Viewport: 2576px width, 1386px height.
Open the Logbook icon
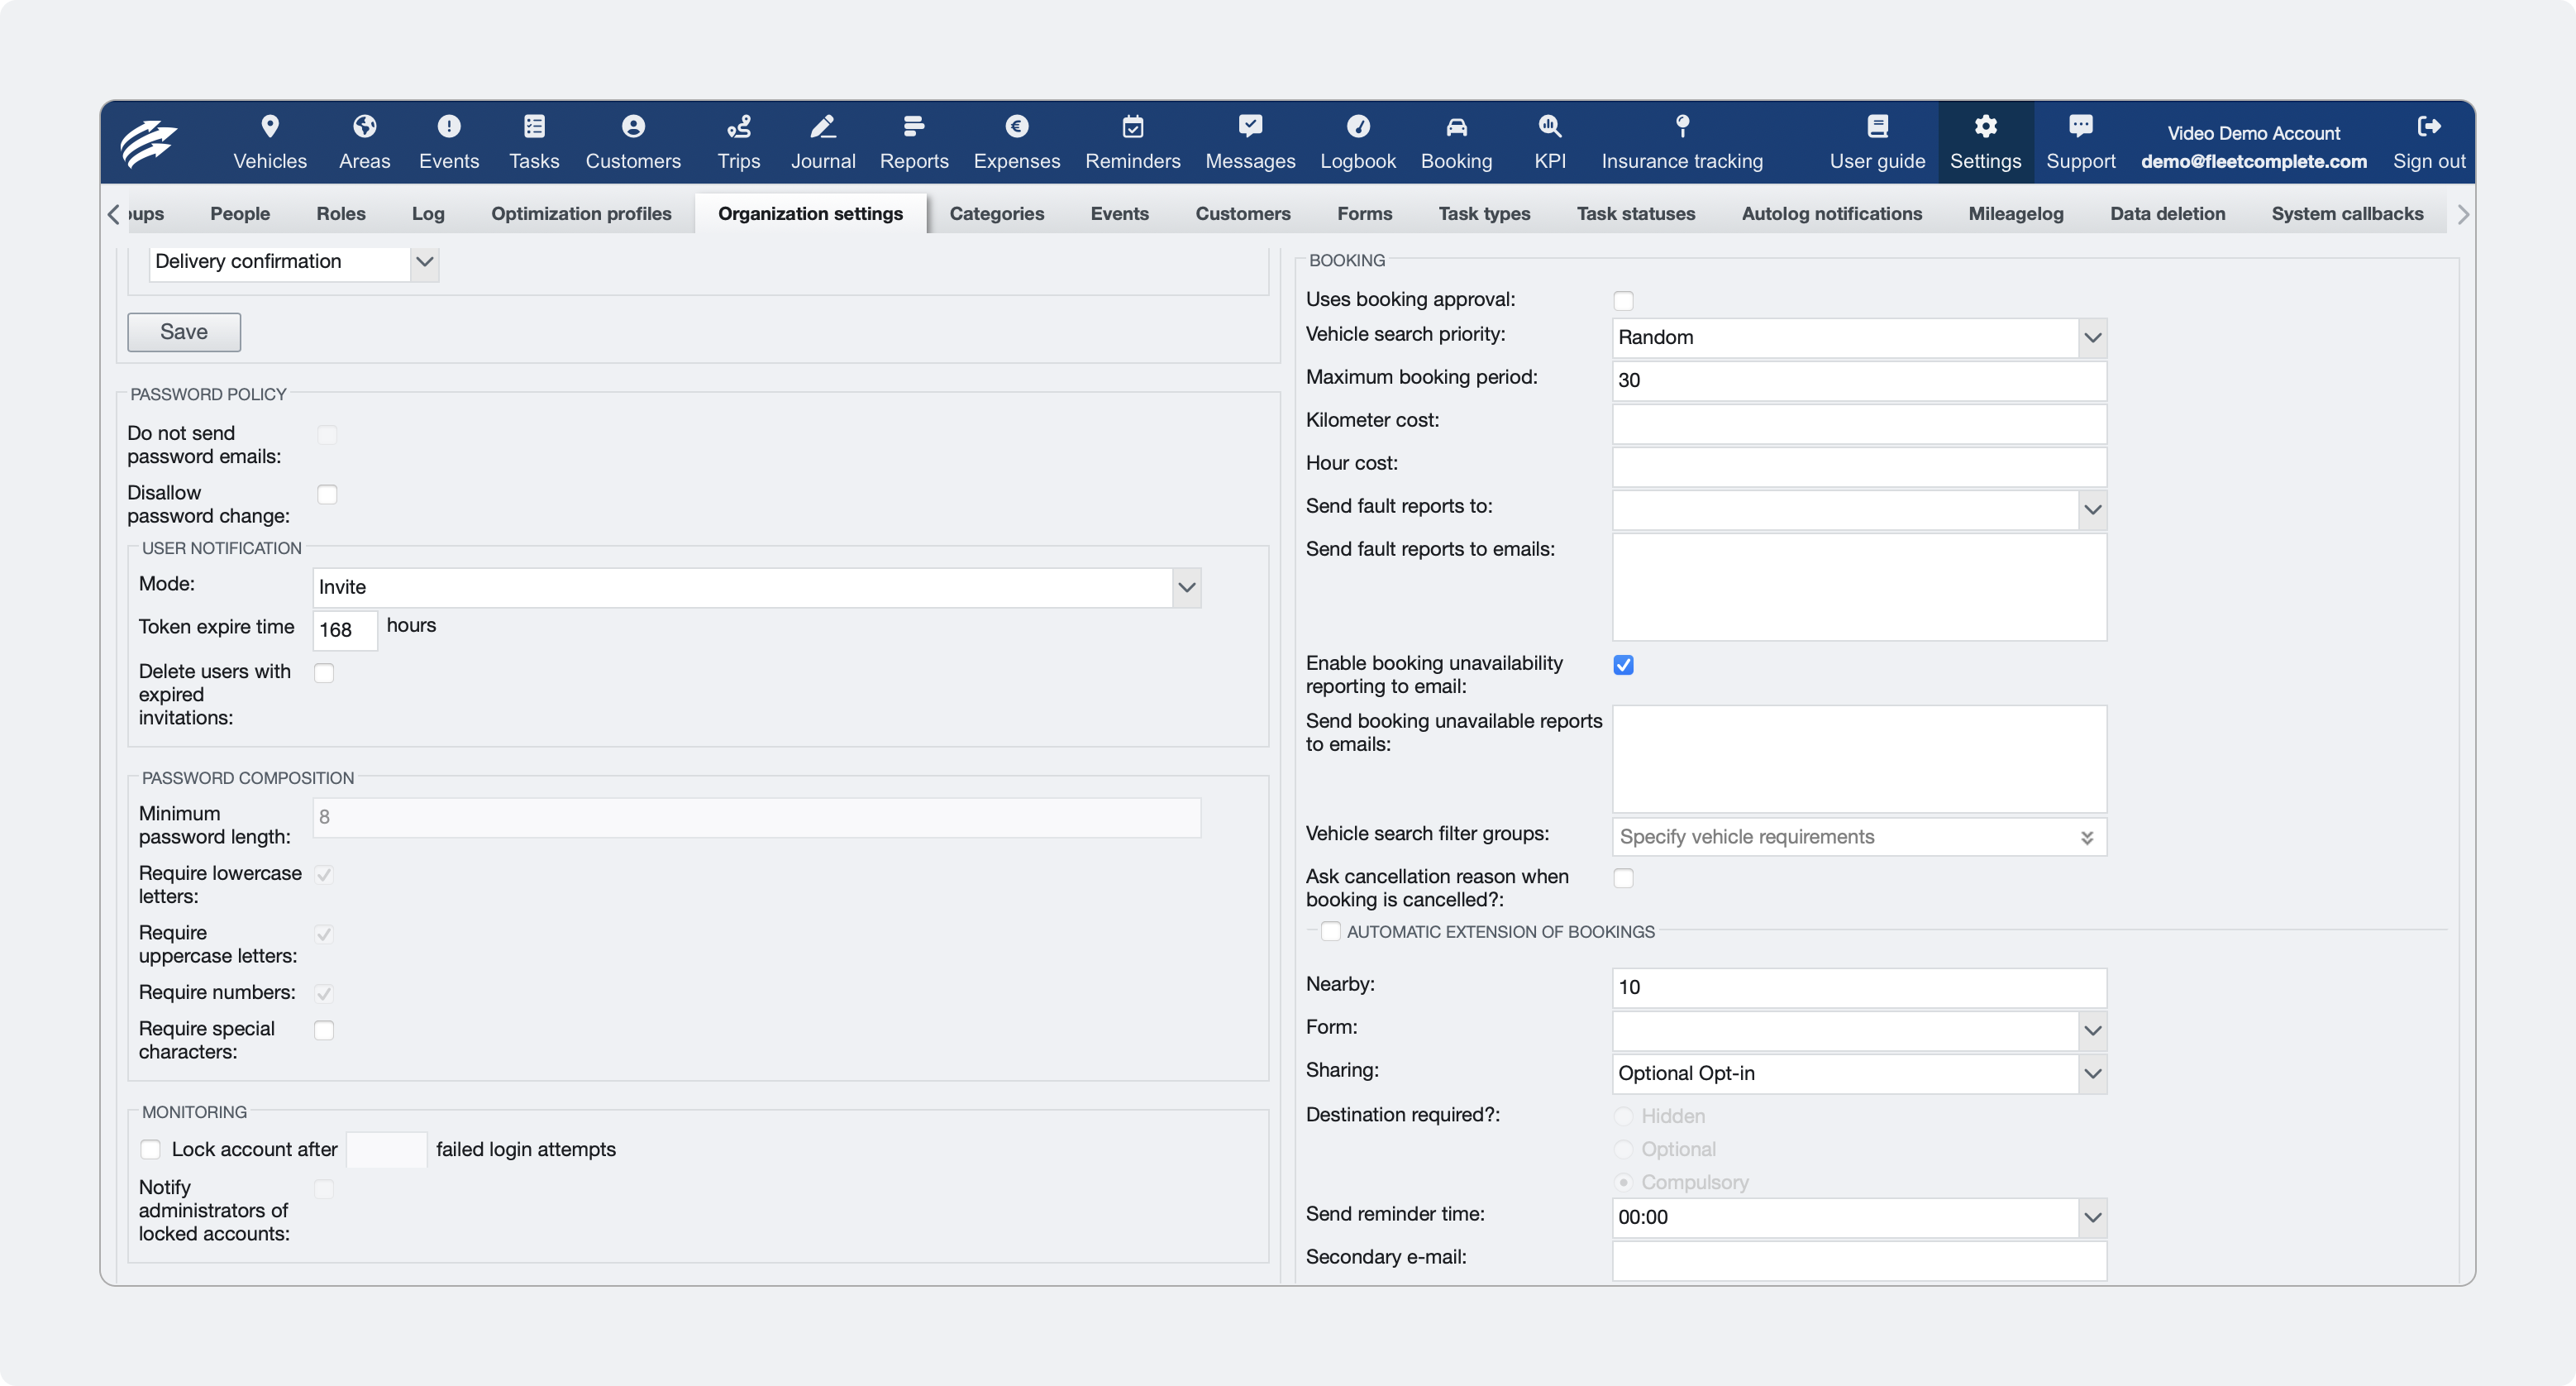[1358, 126]
